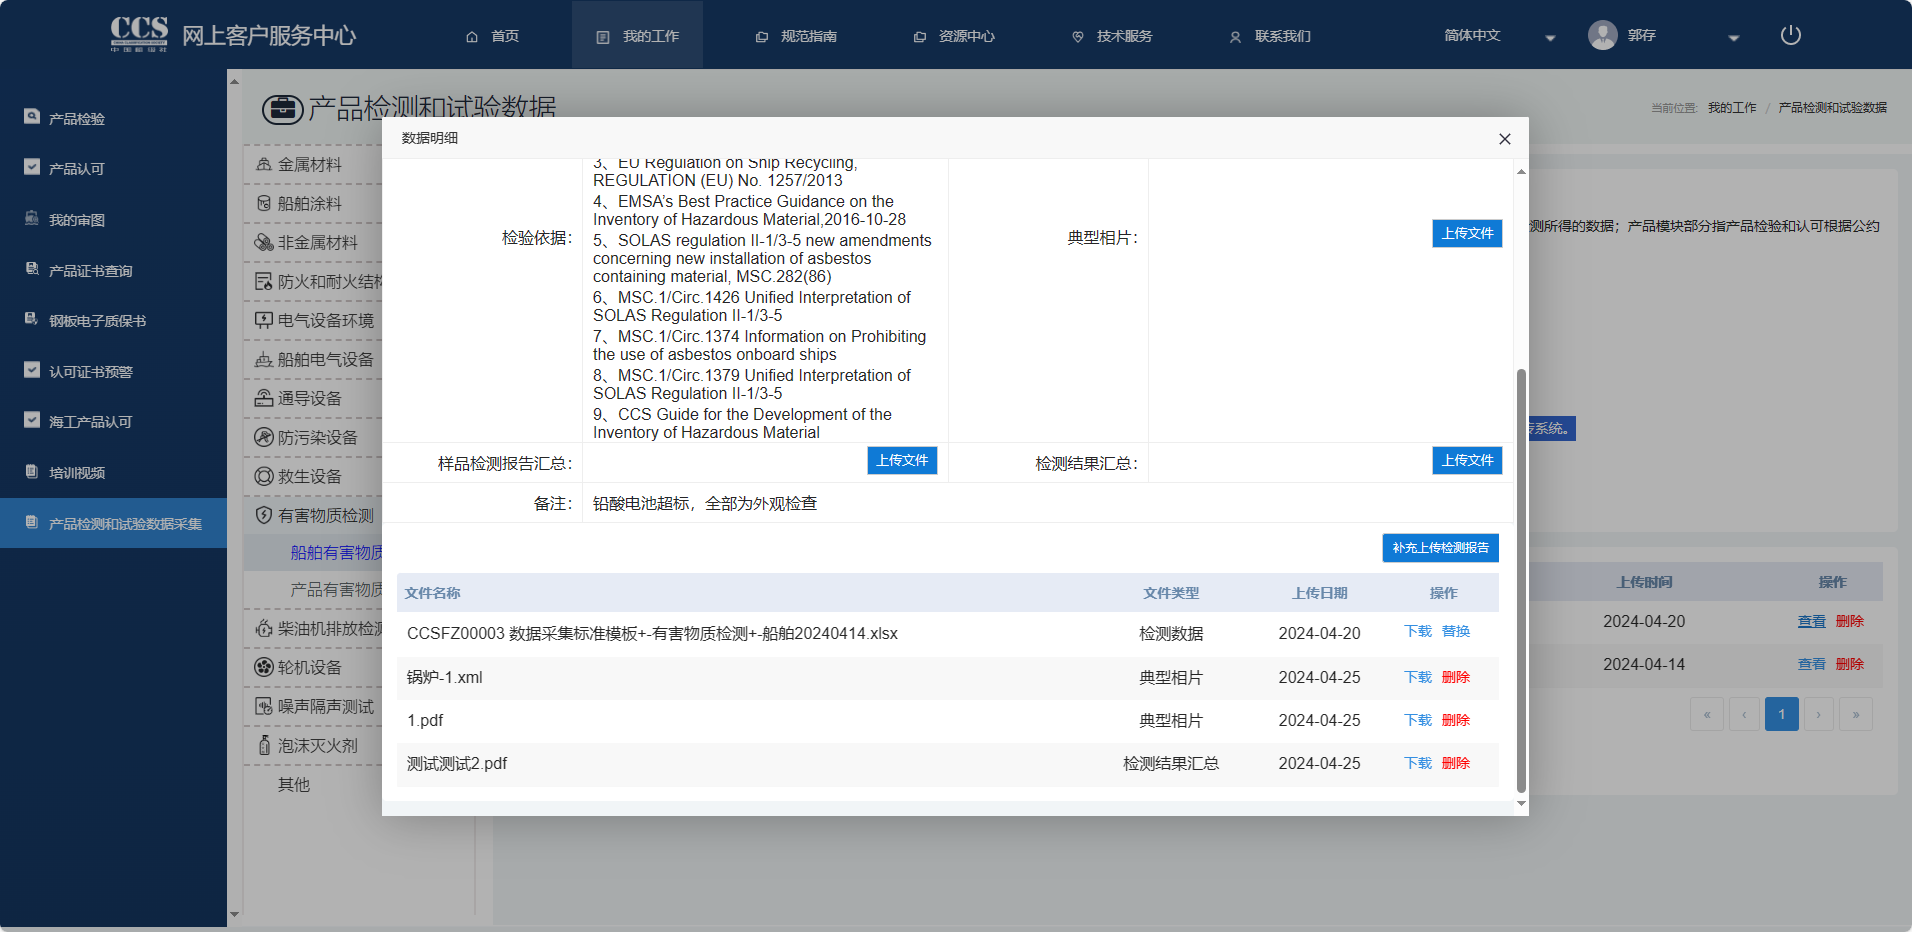The height and width of the screenshot is (932, 1912).
Task: Click the dialog vertical scrollbar thumb
Action: point(1521,580)
